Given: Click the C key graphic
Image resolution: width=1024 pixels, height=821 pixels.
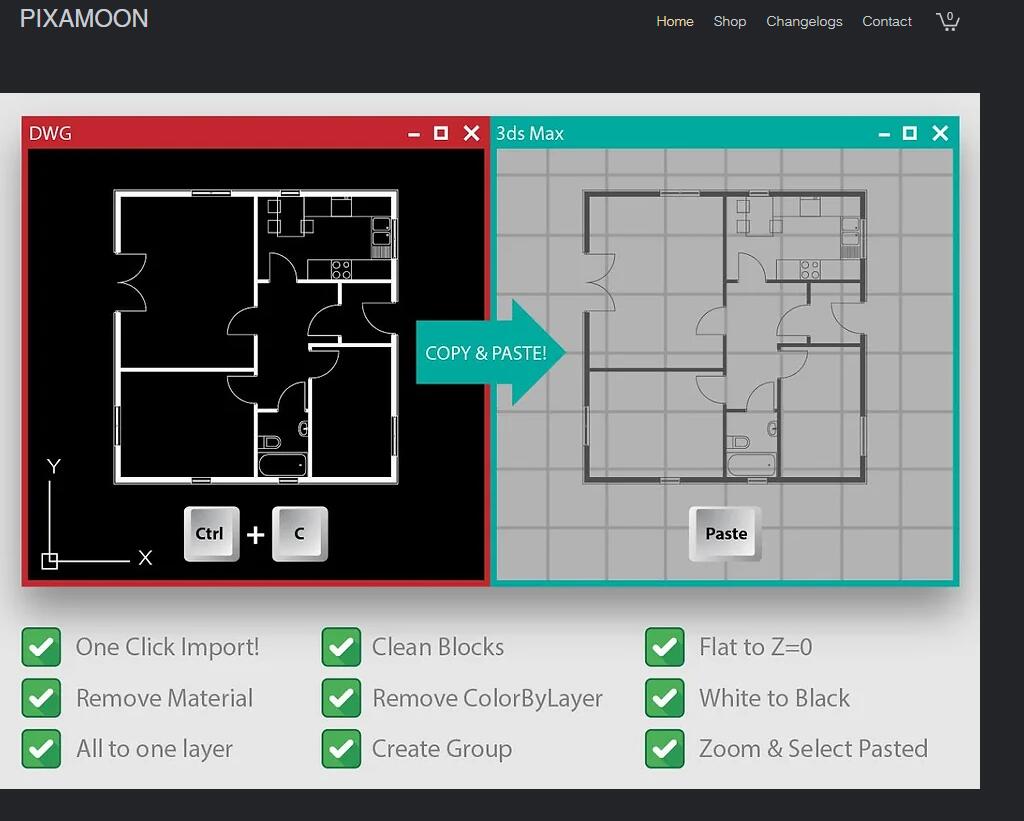Looking at the screenshot, I should coord(300,534).
